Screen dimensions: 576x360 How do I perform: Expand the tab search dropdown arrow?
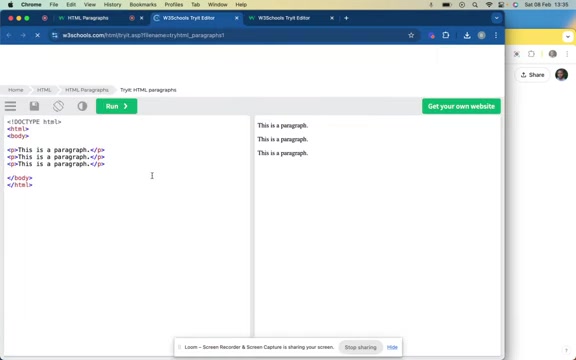click(x=496, y=18)
